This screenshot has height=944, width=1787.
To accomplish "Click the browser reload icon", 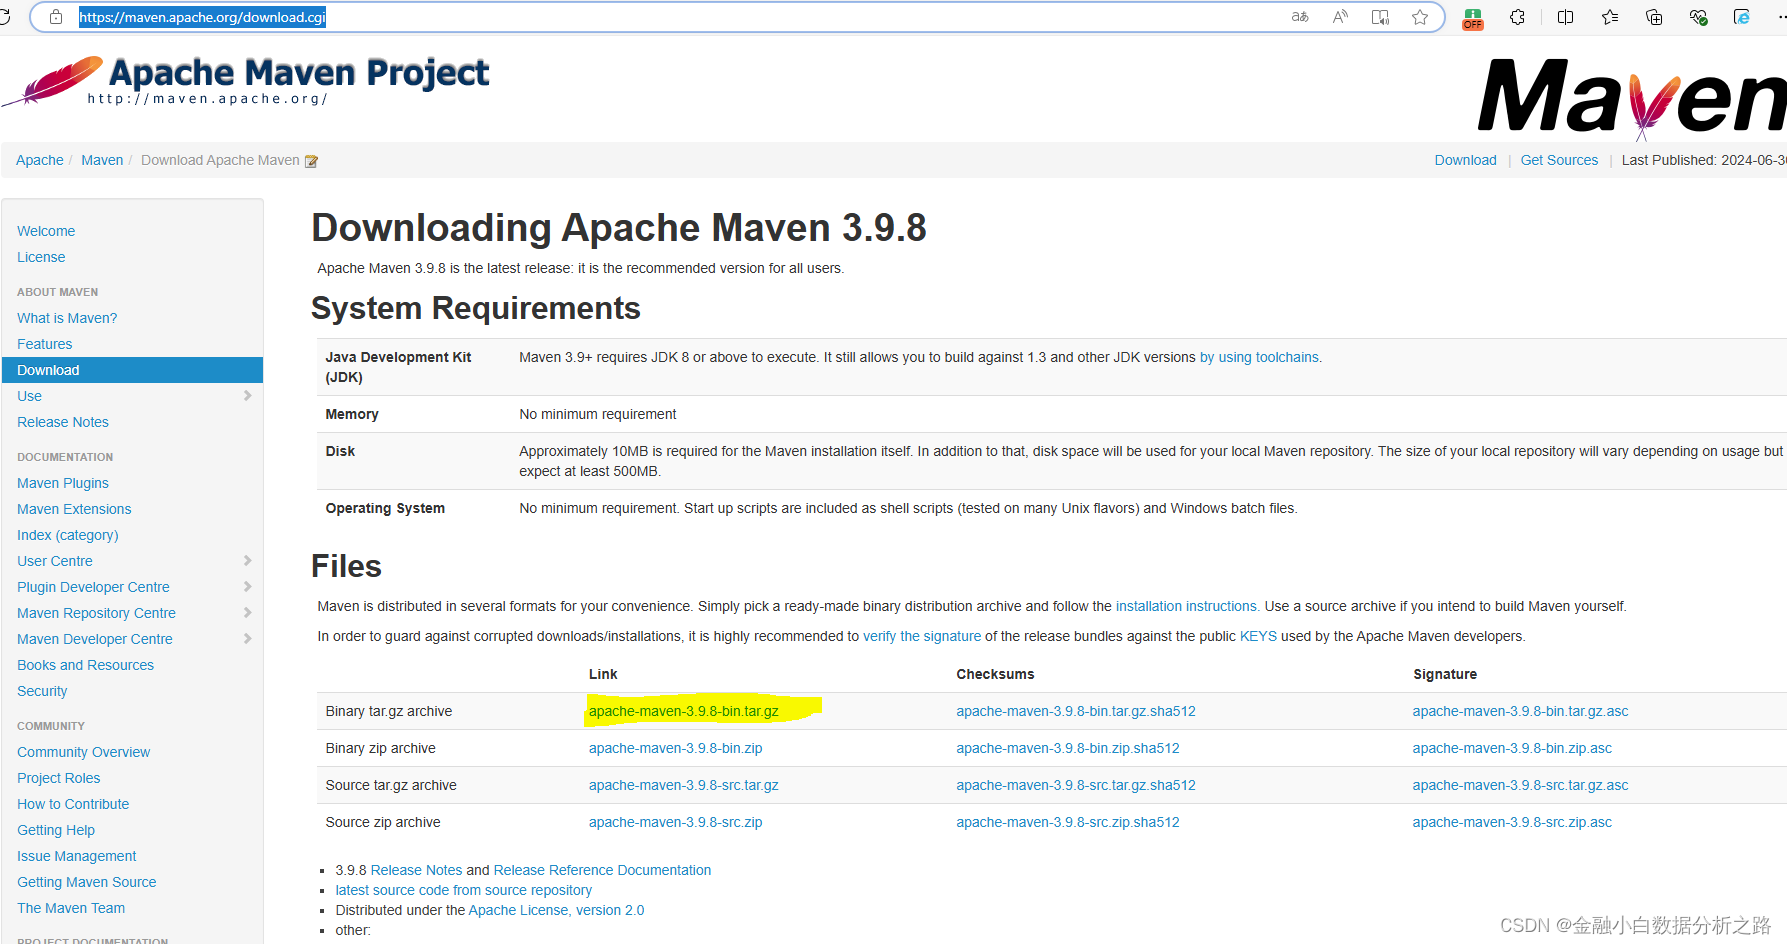I will click(5, 17).
